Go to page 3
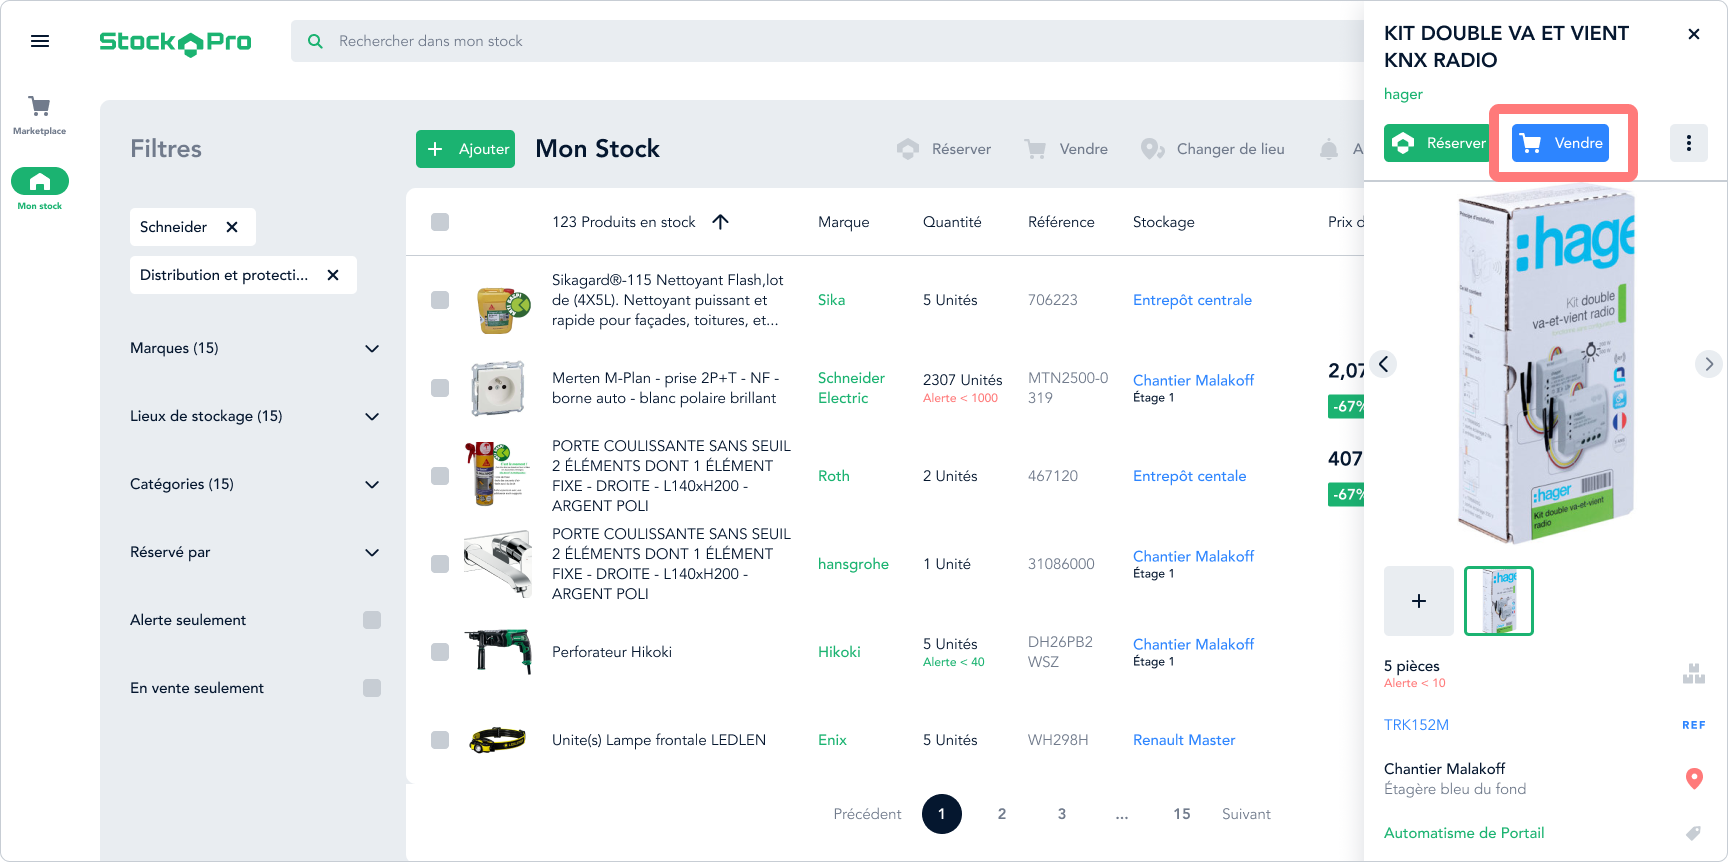Screen dimensions: 1728x862 [x=1062, y=814]
